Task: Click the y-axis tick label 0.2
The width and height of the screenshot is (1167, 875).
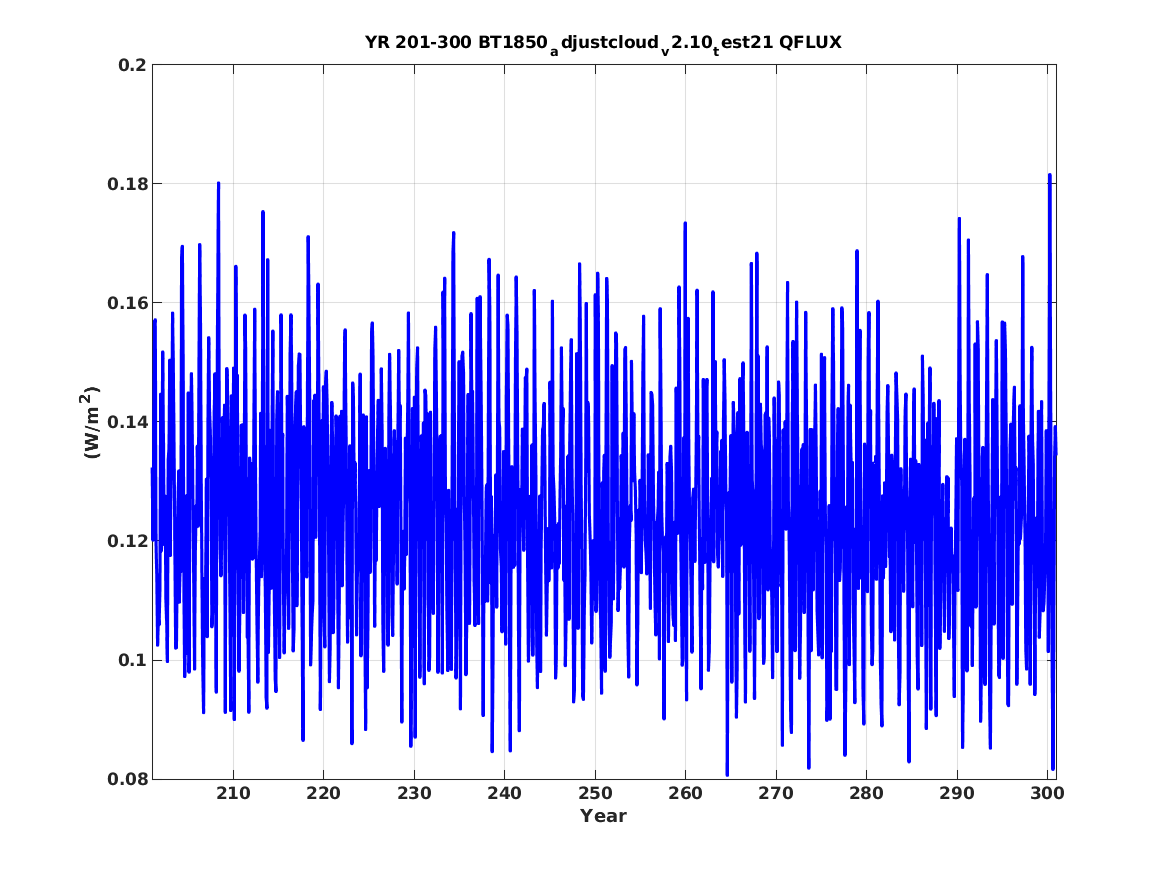Action: (x=132, y=65)
